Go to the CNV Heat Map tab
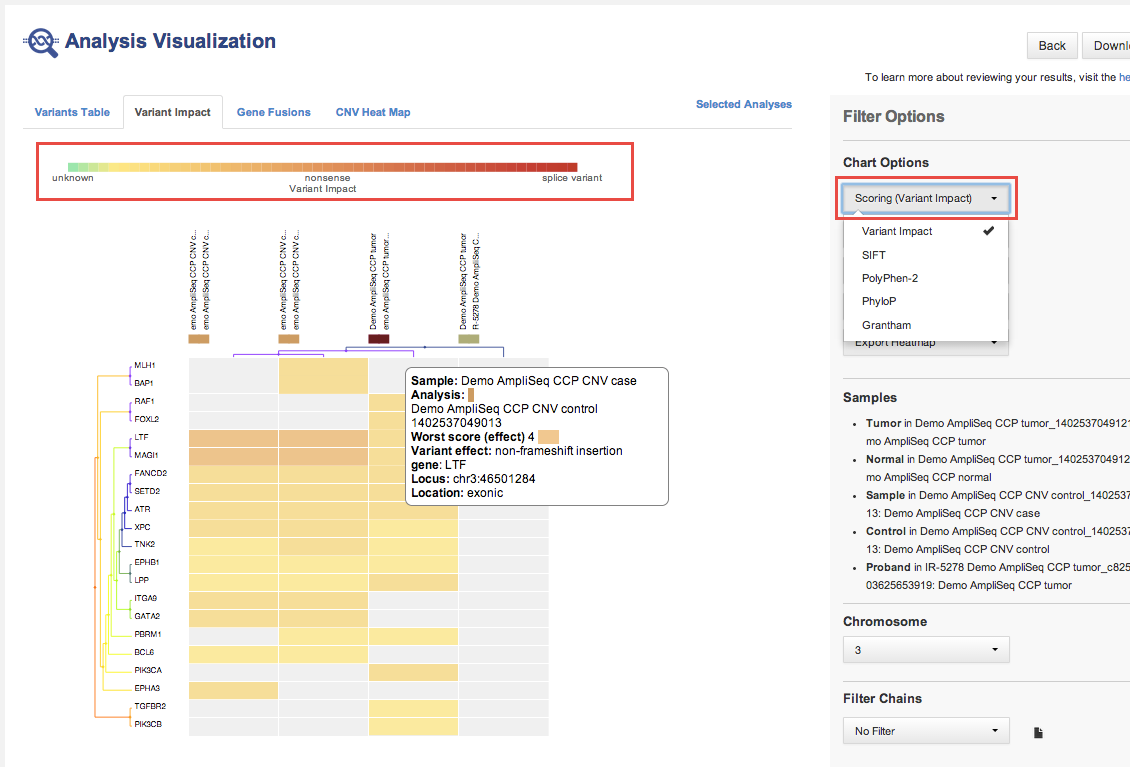1132x767 pixels. 373,112
